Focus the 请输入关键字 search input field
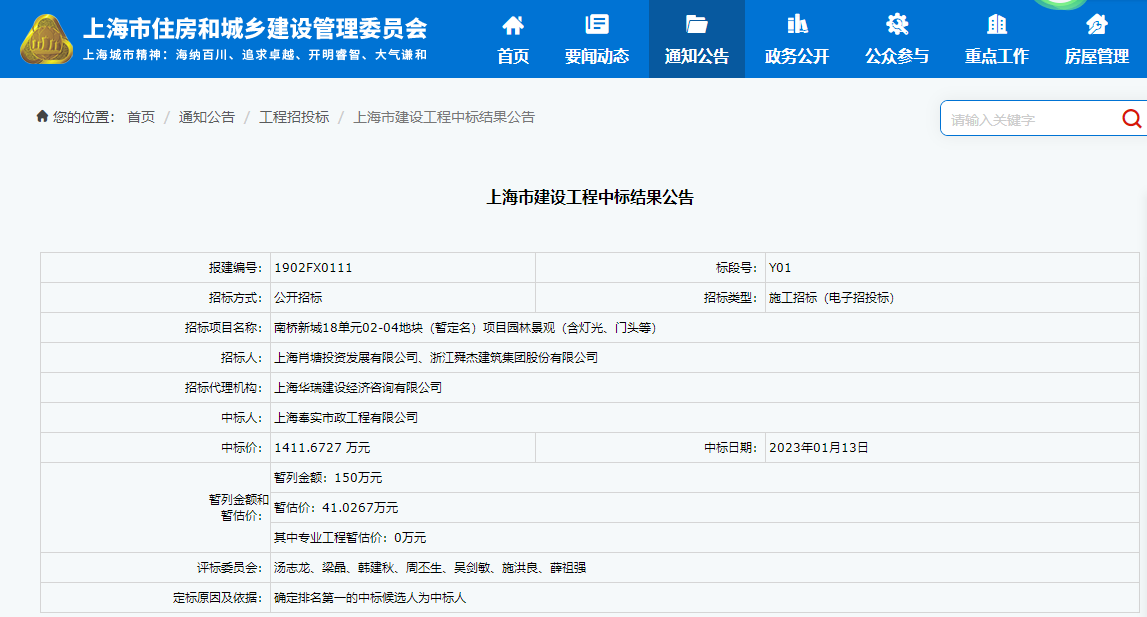This screenshot has width=1147, height=617. (1028, 120)
